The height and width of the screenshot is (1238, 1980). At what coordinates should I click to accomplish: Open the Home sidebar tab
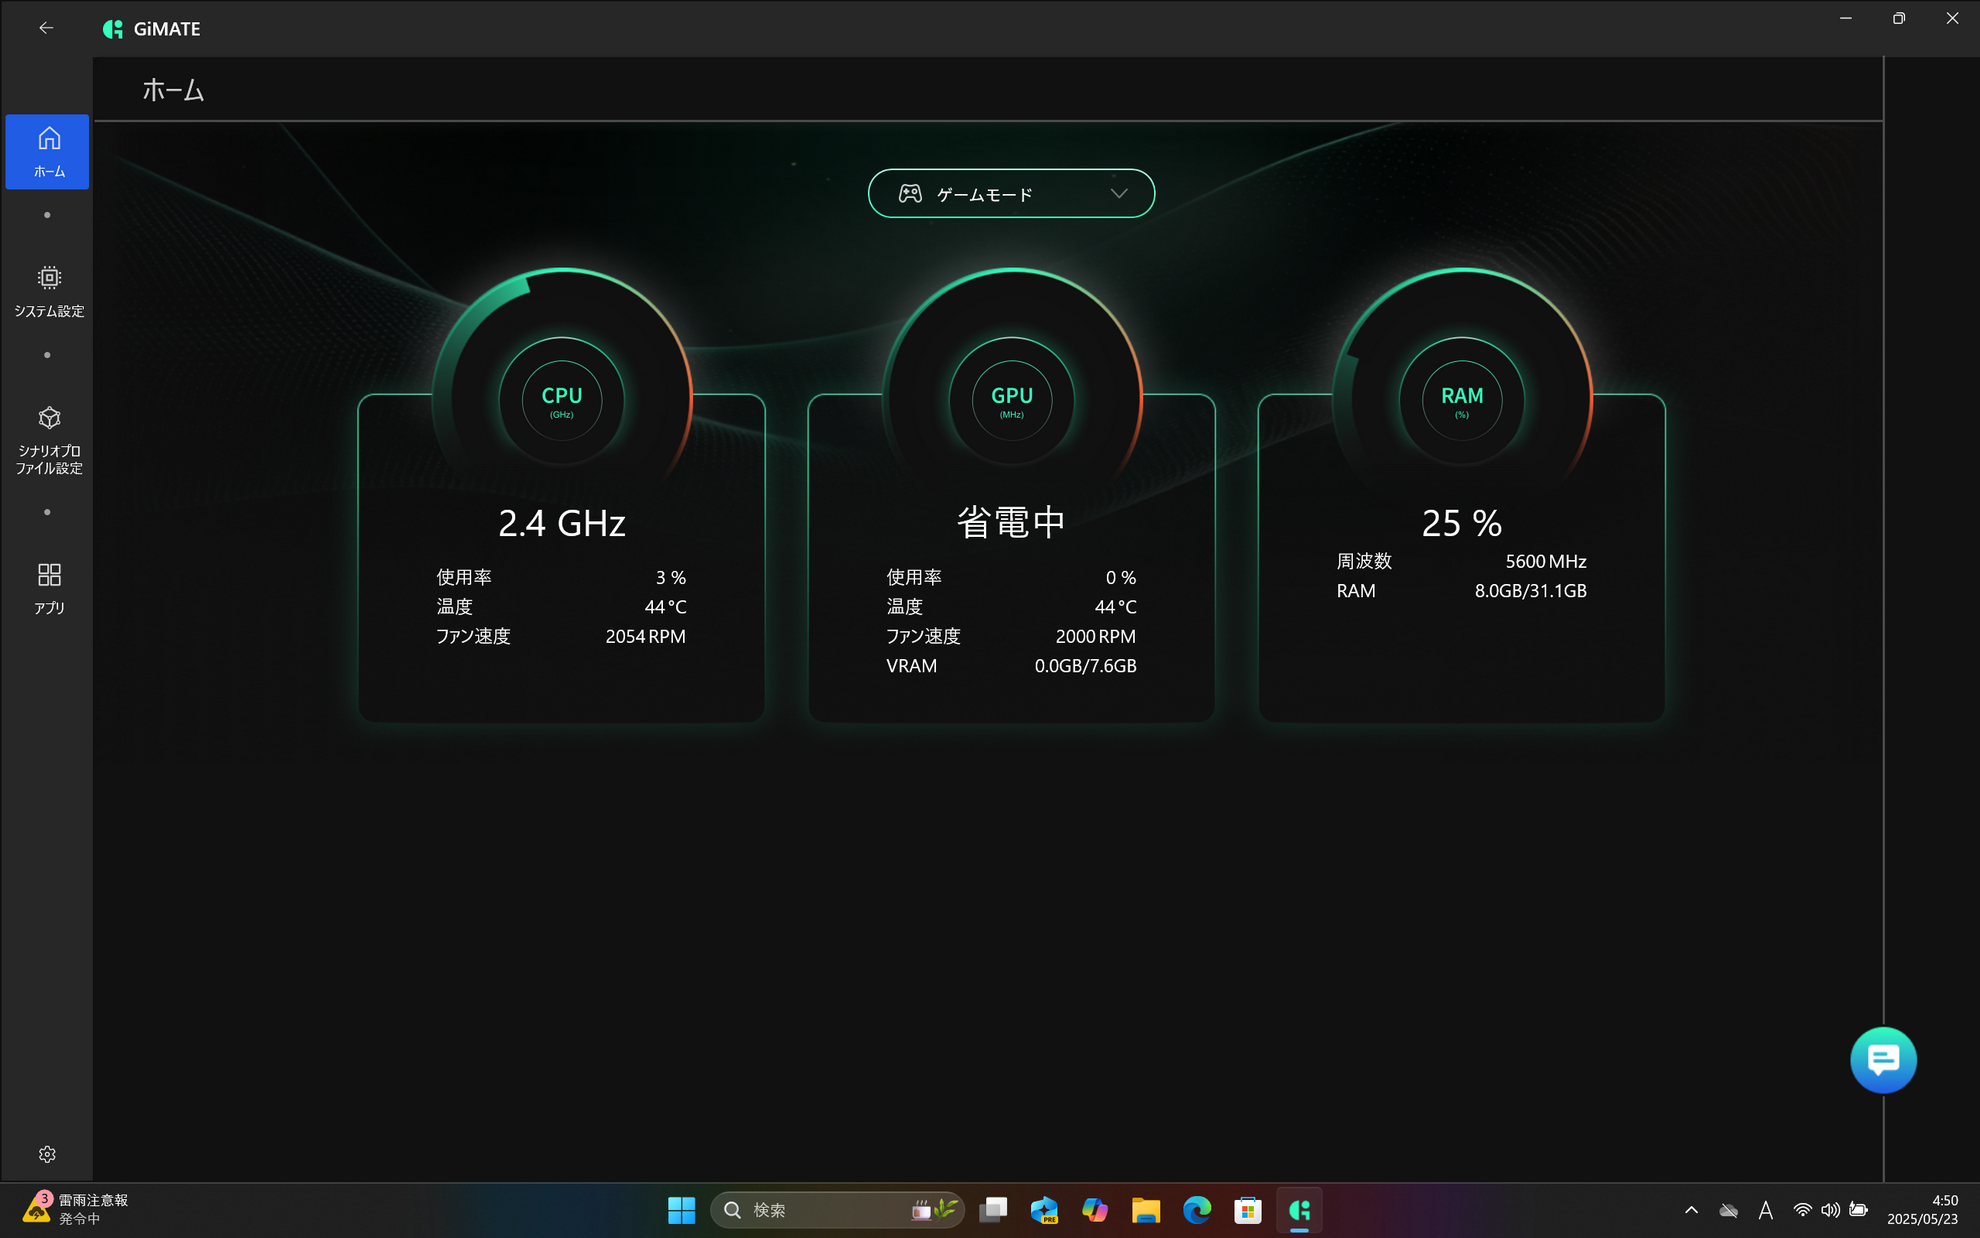[x=48, y=151]
